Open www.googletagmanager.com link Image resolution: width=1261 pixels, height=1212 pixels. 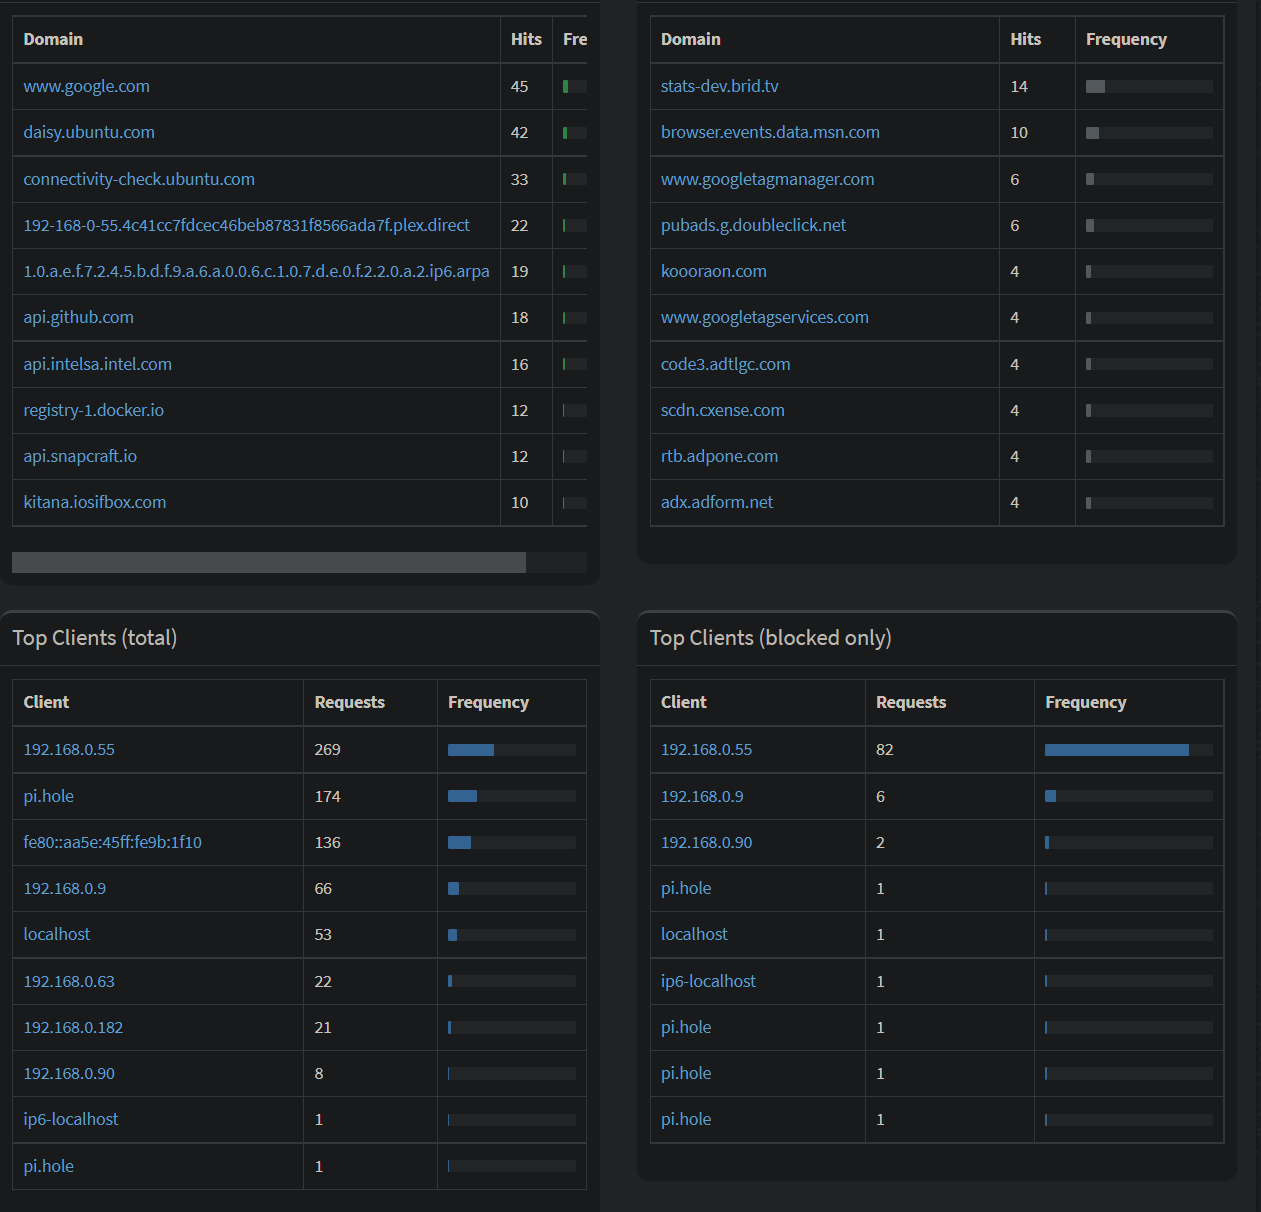(x=767, y=179)
